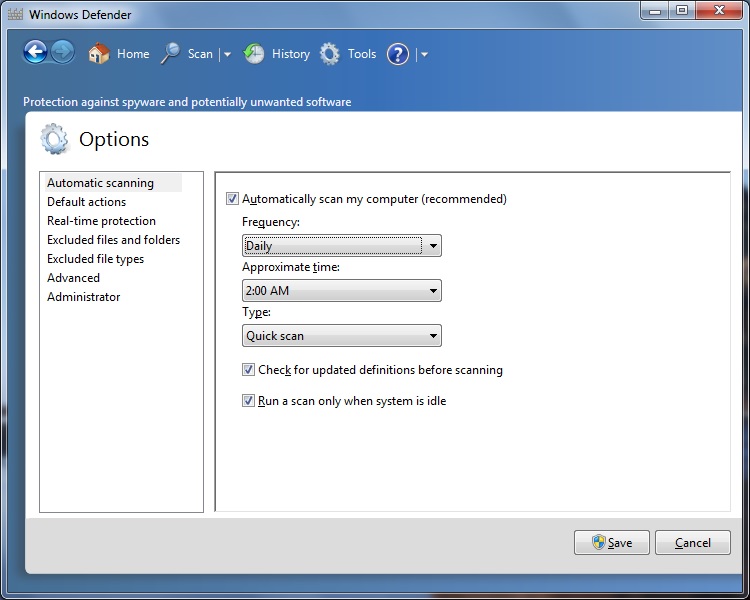Open Tools via the gear icon
Viewport: 750px width, 600px height.
[330, 54]
